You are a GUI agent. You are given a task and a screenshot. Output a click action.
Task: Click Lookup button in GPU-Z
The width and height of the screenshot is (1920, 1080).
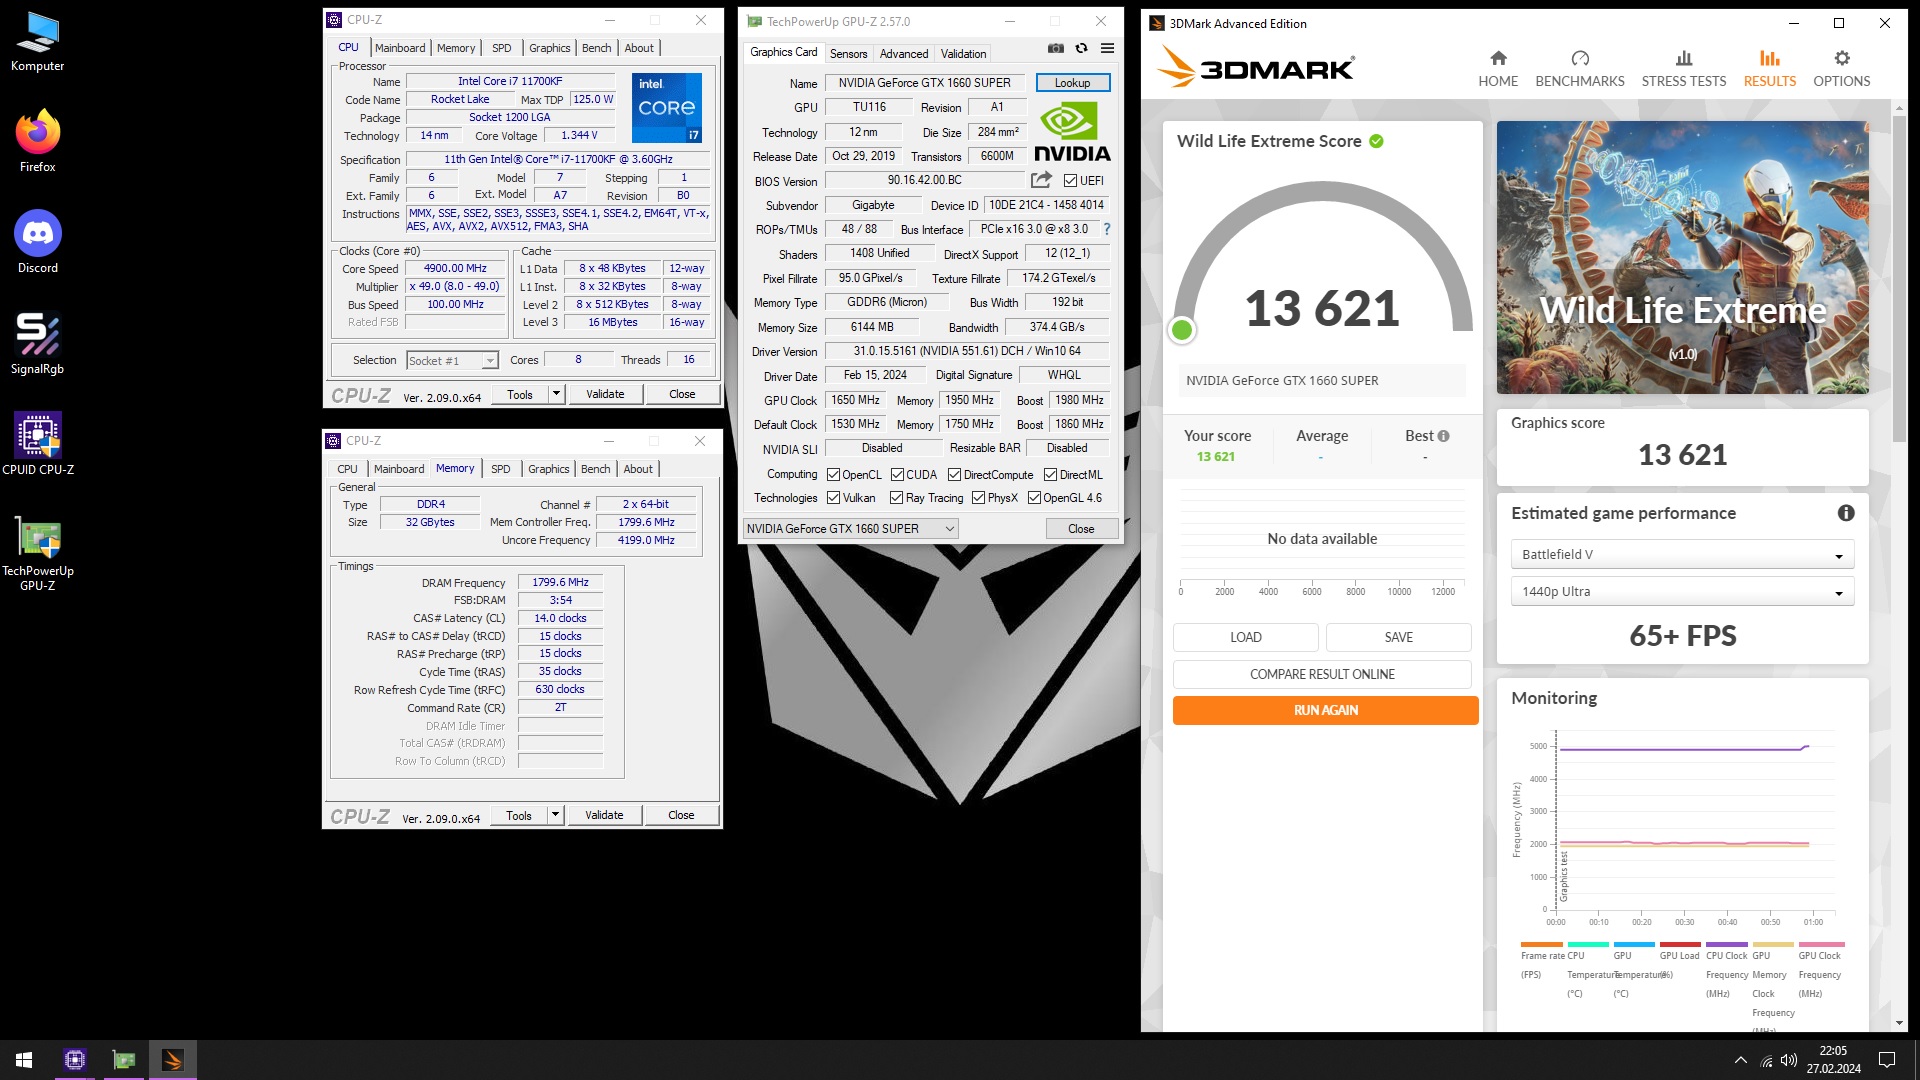(x=1073, y=83)
